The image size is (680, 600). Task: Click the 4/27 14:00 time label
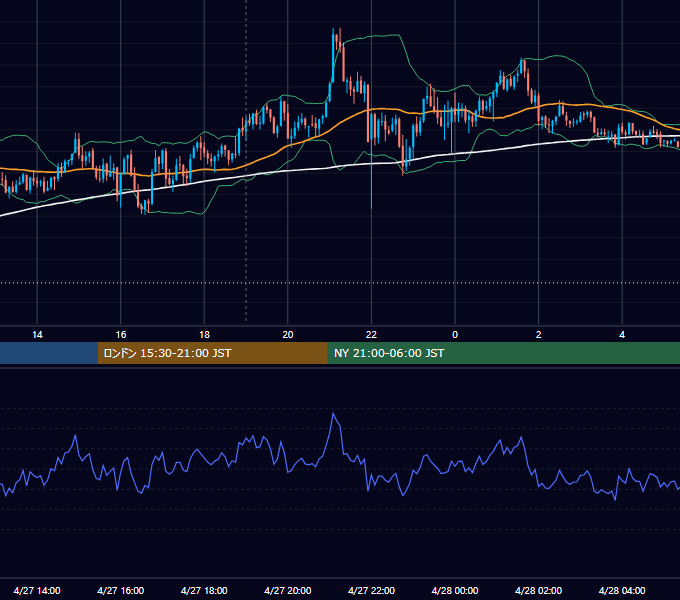(37, 590)
